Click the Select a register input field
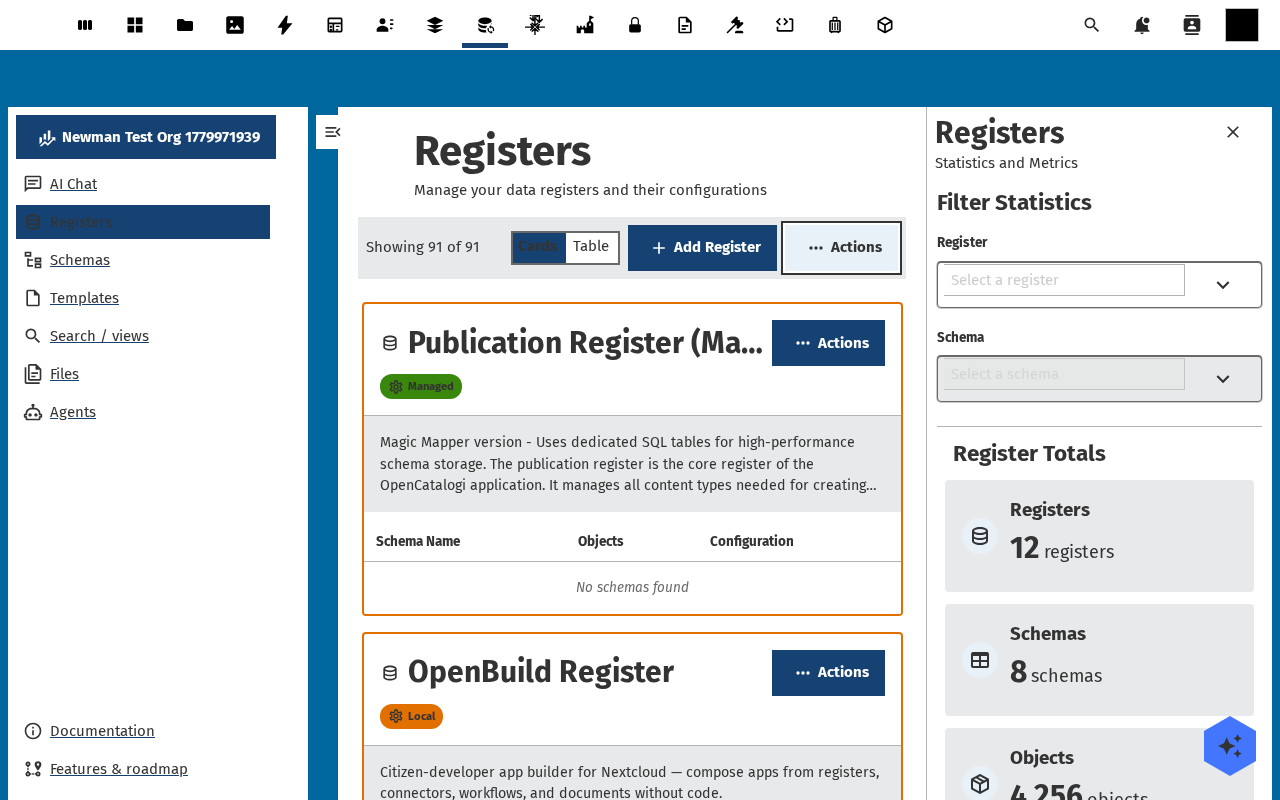 point(1064,280)
